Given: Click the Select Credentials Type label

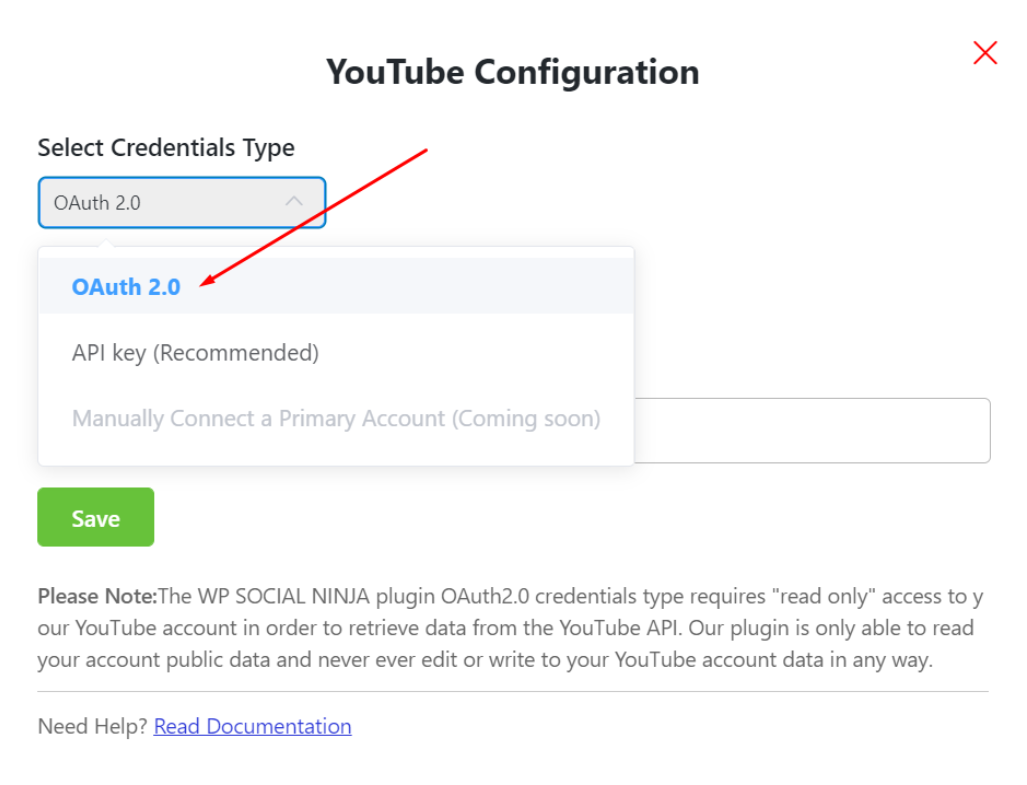Looking at the screenshot, I should click(165, 147).
